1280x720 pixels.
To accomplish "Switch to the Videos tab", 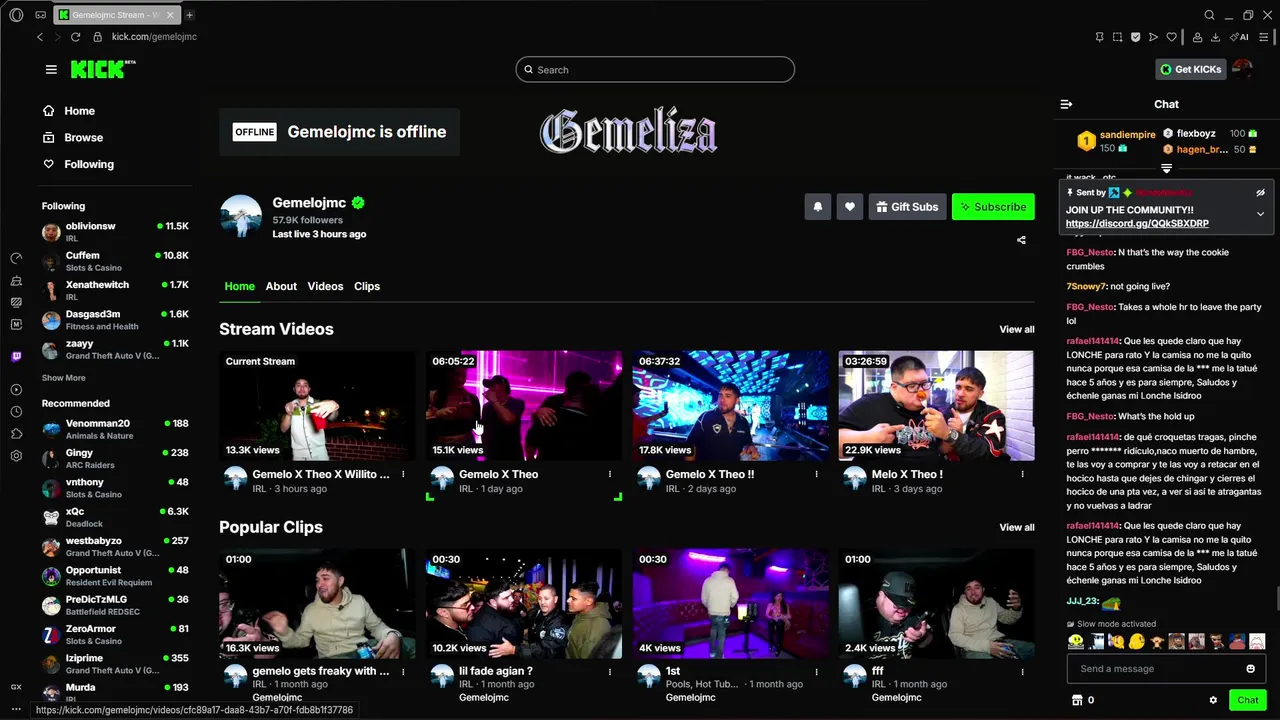I will pos(325,286).
